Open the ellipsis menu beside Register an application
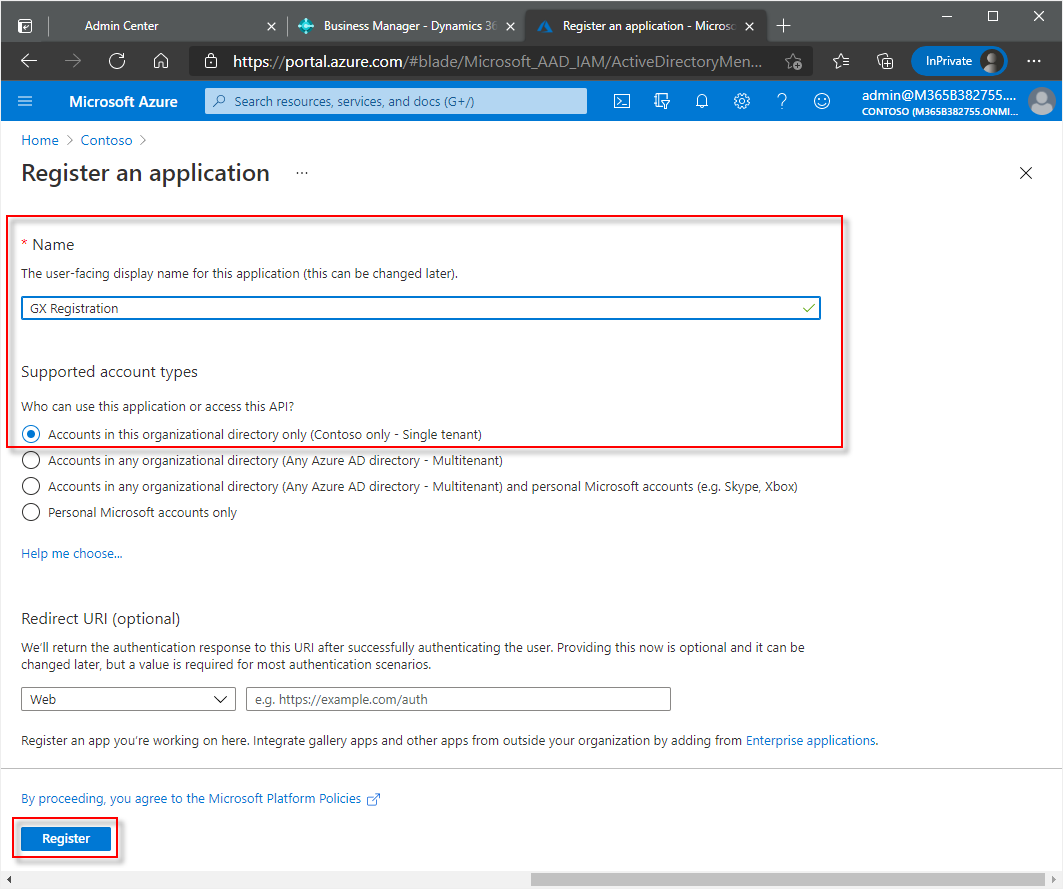 (x=301, y=173)
